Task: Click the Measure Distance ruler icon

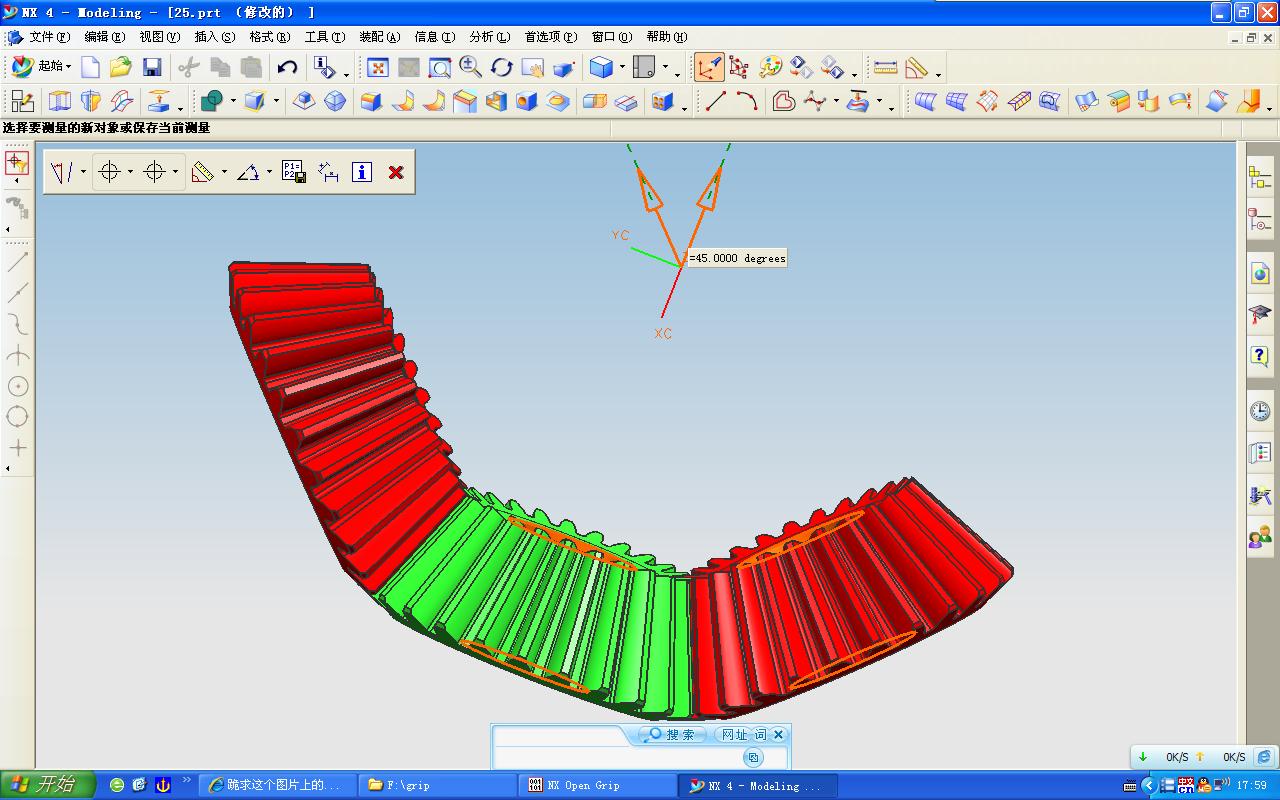Action: 886,67
